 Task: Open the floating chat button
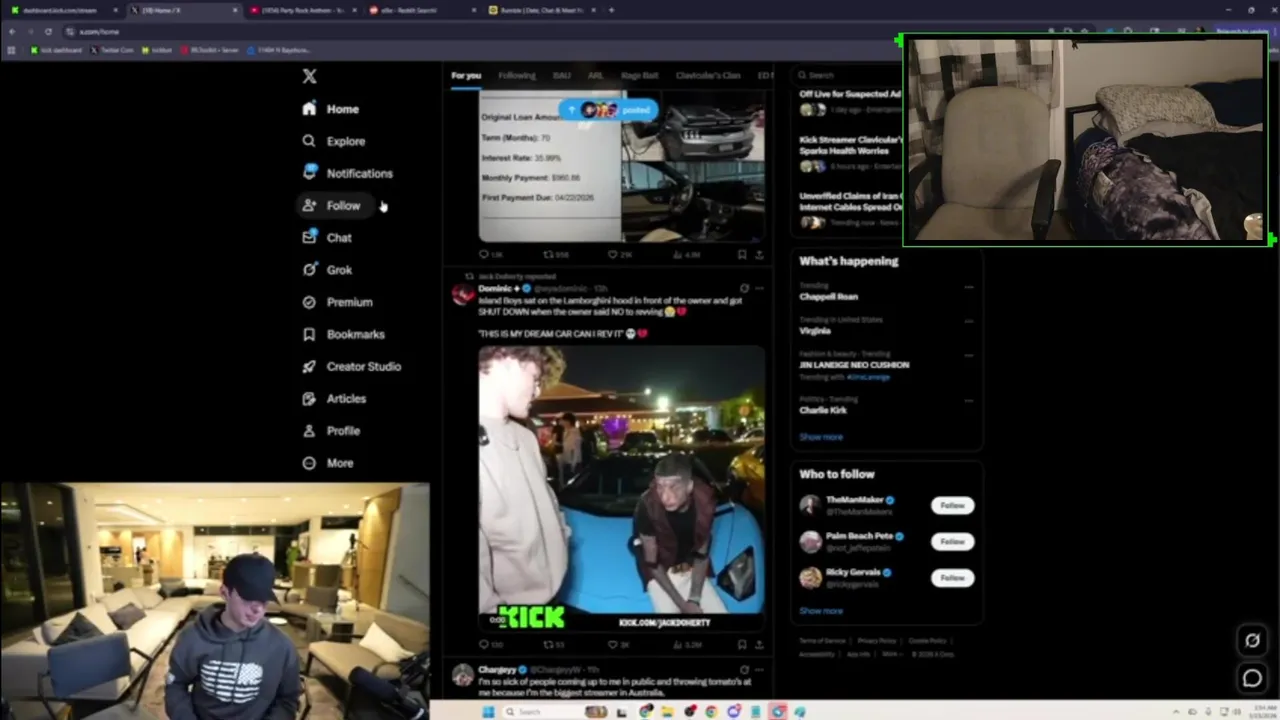1252,678
